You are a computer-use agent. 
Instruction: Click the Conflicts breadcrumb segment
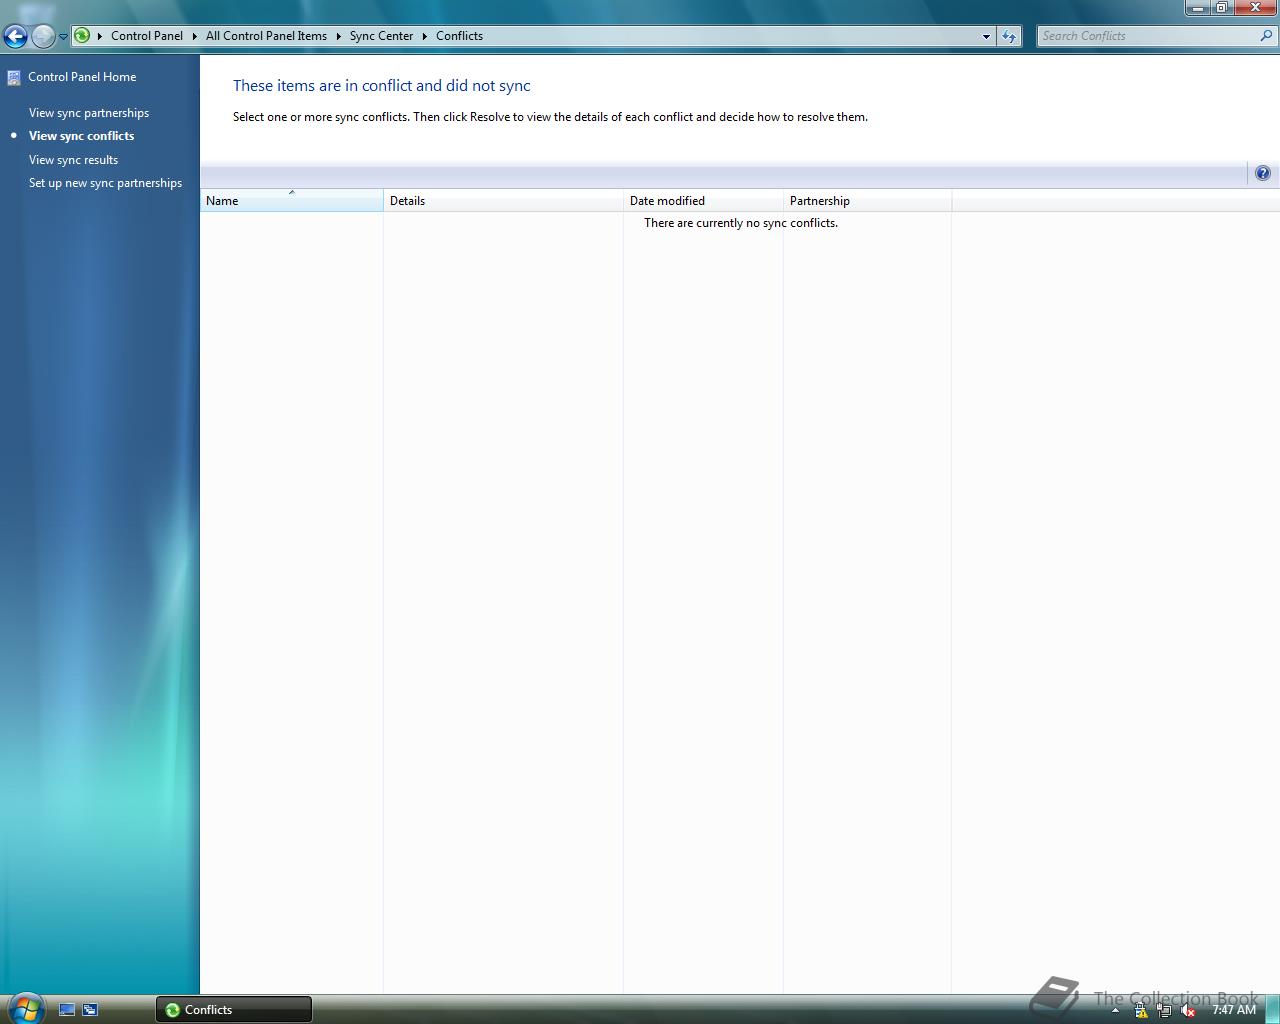click(x=459, y=36)
